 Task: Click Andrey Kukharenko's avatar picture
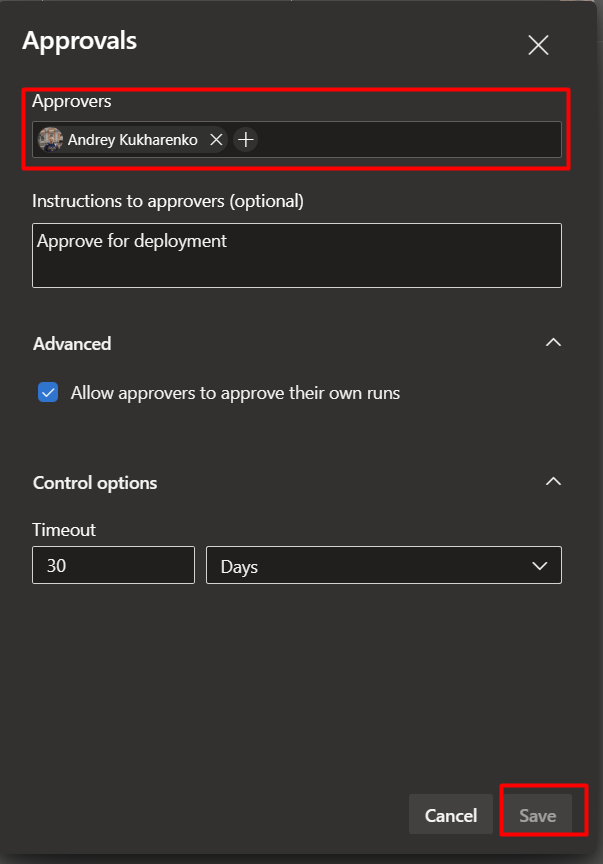(x=50, y=139)
